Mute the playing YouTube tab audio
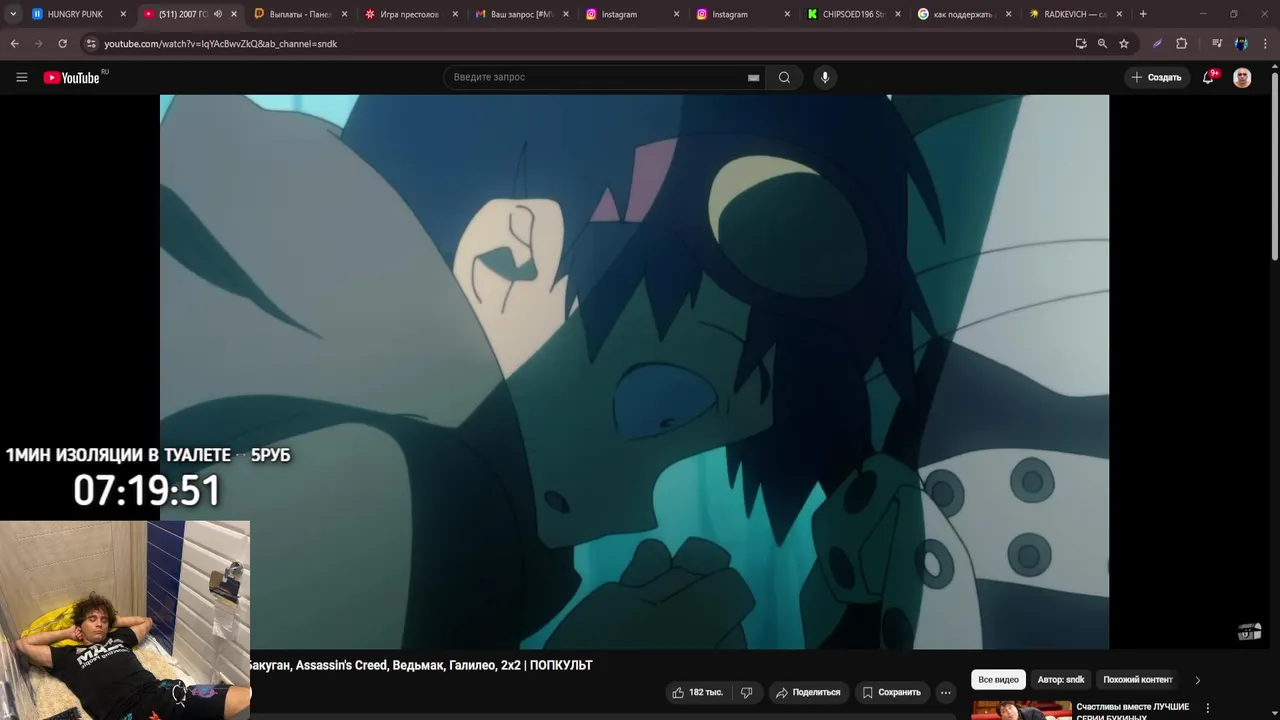Image resolution: width=1280 pixels, height=720 pixels. (217, 14)
